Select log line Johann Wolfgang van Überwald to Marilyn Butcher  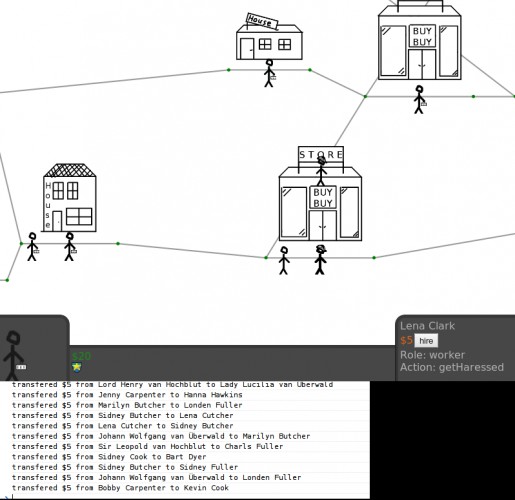point(161,436)
